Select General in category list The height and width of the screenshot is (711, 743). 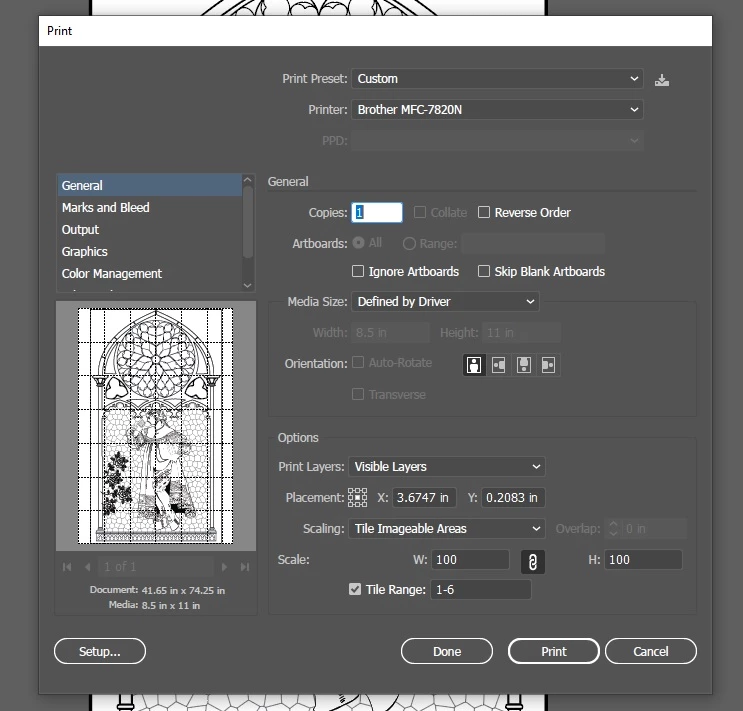pos(150,185)
